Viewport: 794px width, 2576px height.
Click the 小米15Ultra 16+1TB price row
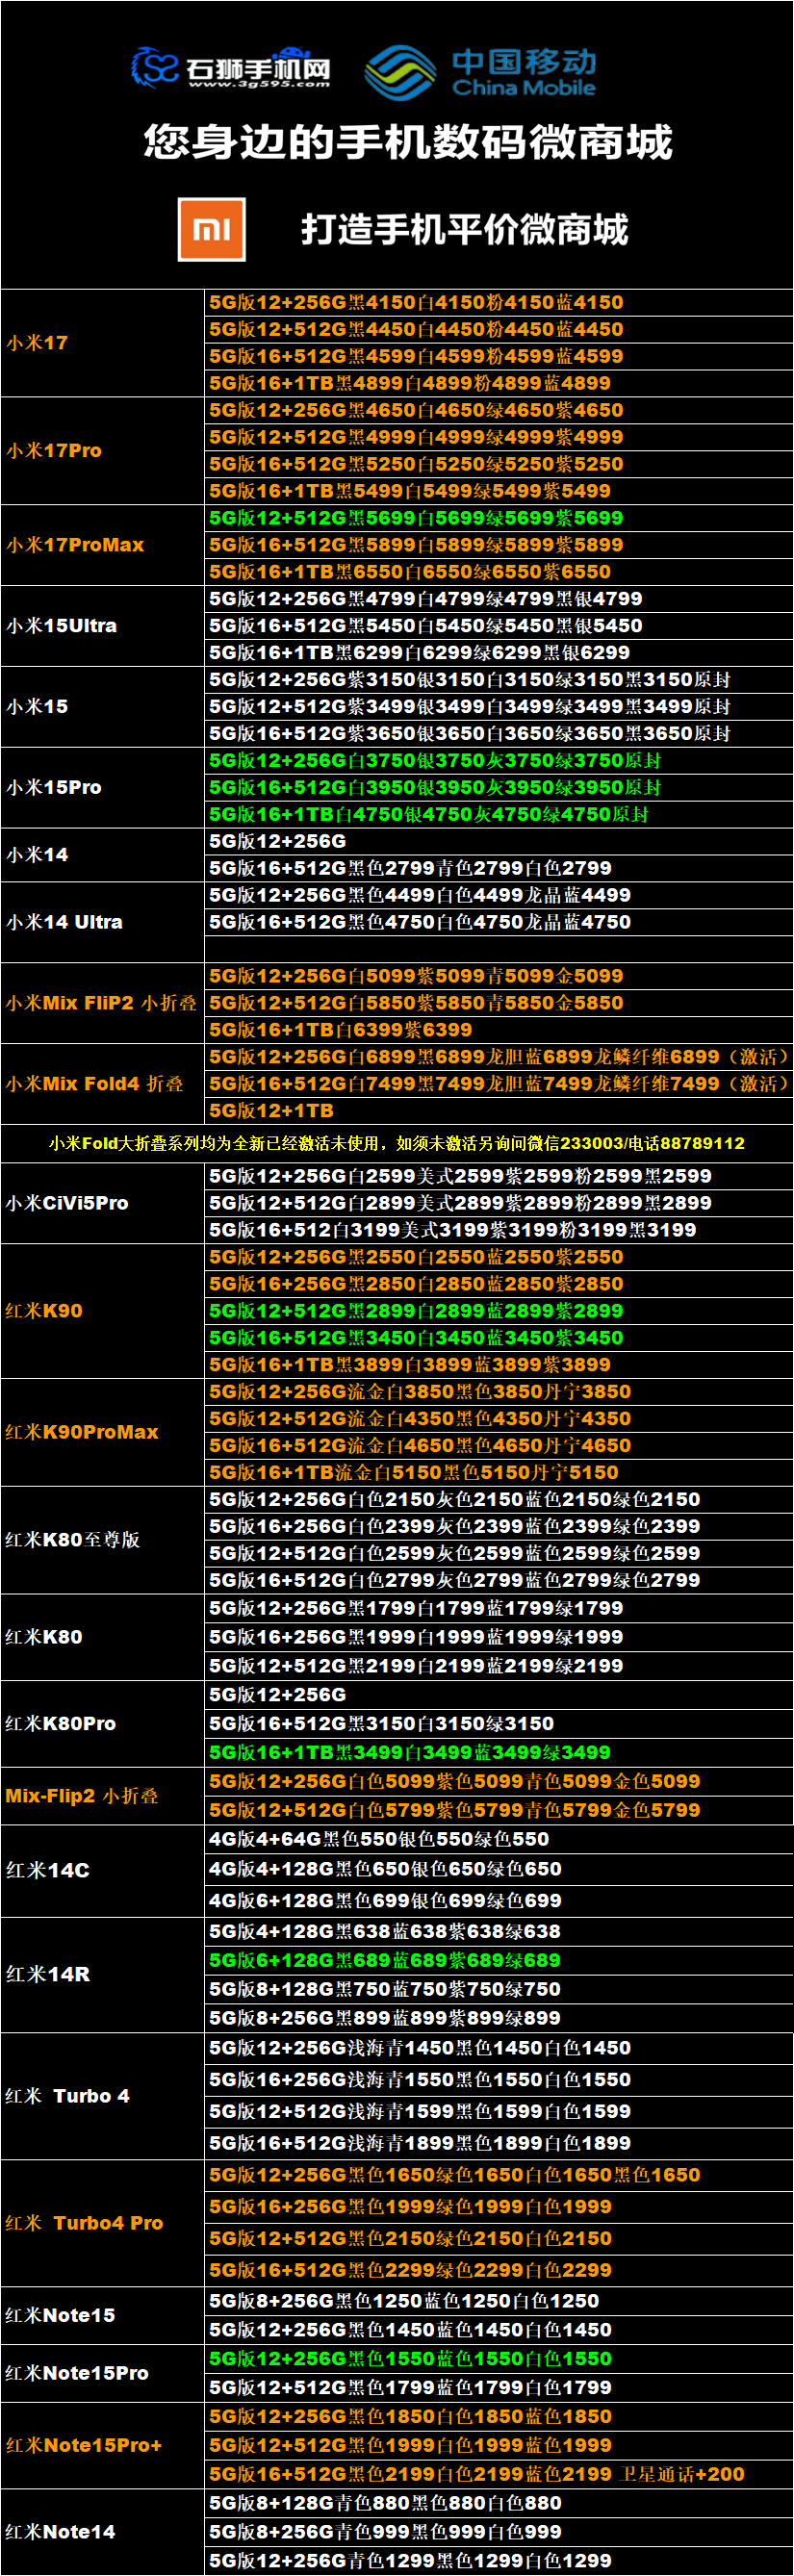419,653
